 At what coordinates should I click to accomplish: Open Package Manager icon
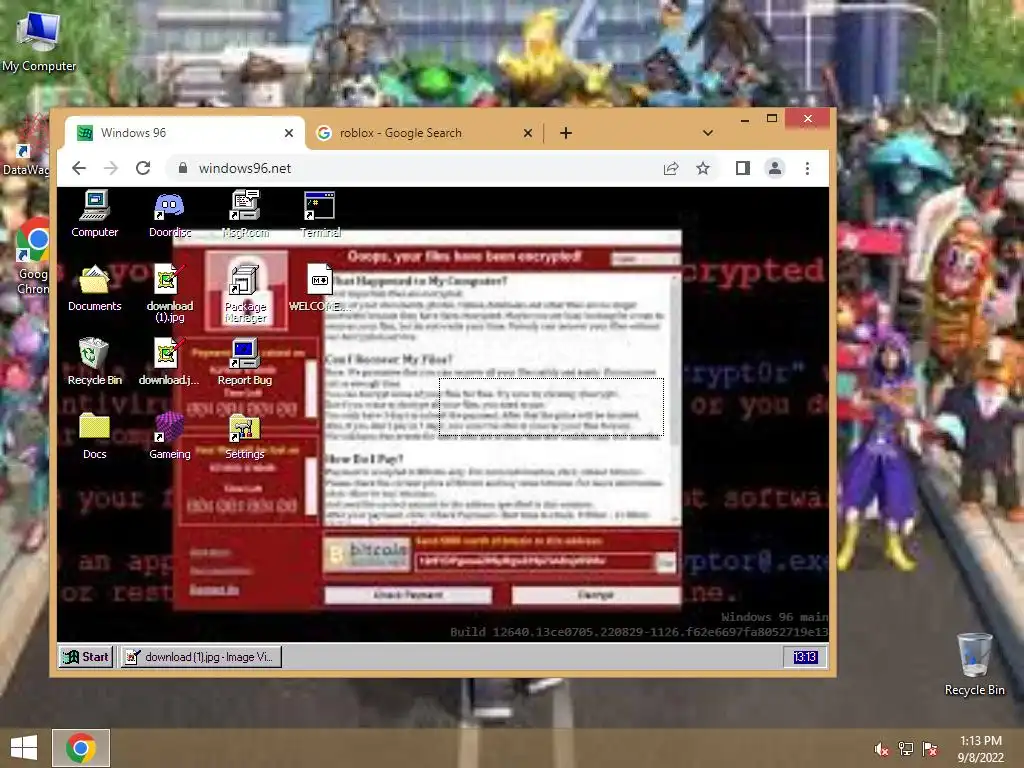tap(246, 293)
